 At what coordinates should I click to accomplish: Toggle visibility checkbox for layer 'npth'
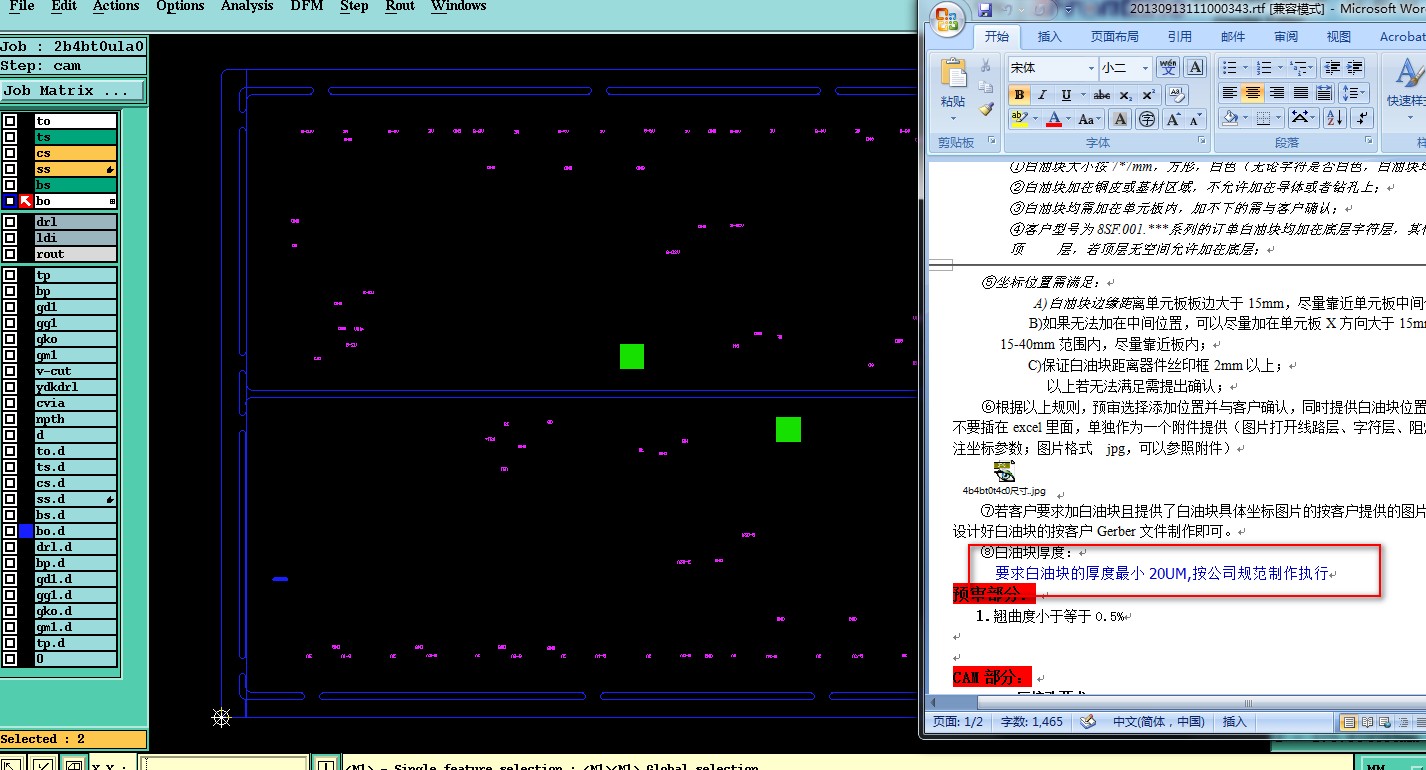(x=10, y=419)
